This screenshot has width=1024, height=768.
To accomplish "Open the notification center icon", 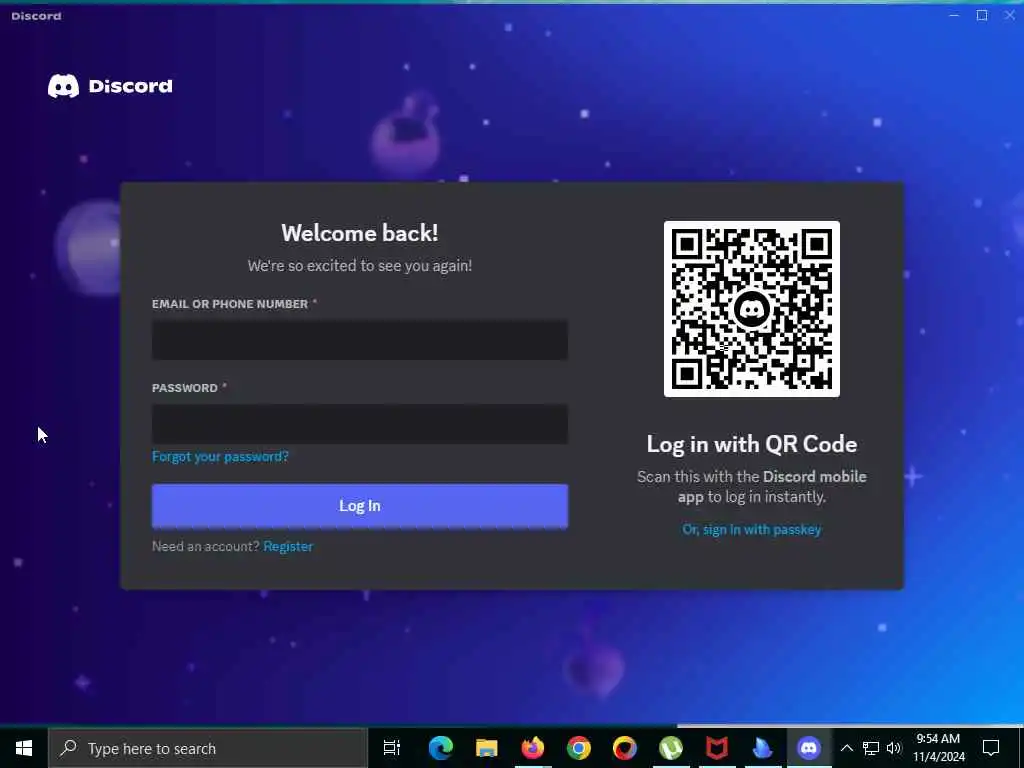I will (991, 748).
